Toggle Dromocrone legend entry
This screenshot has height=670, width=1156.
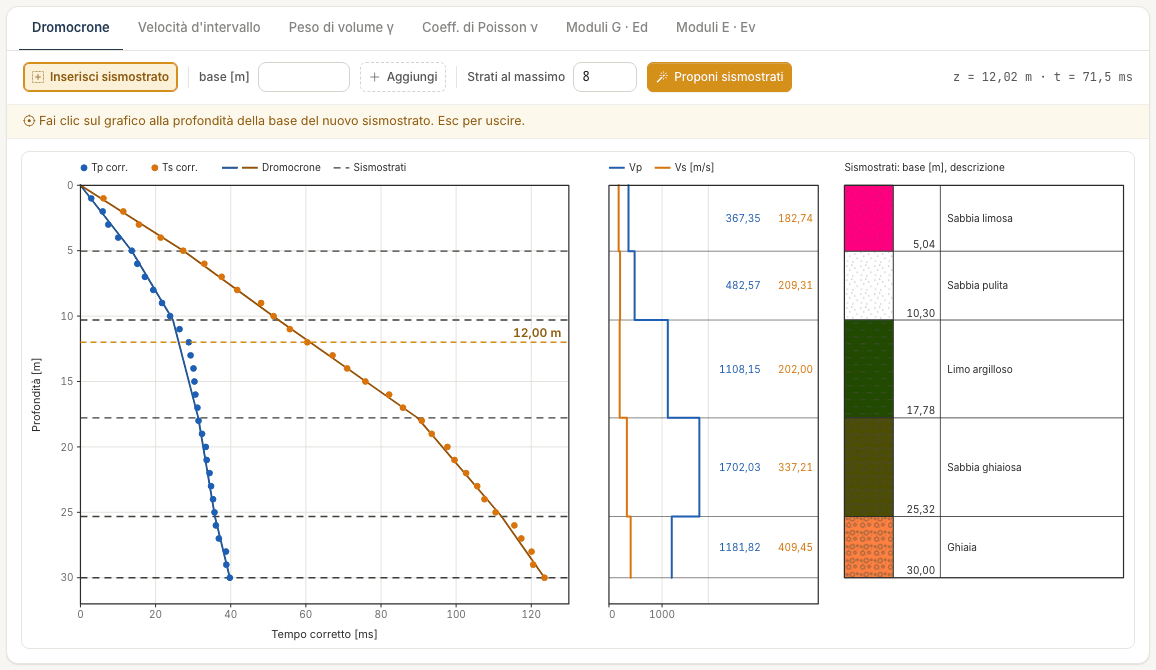tap(271, 167)
